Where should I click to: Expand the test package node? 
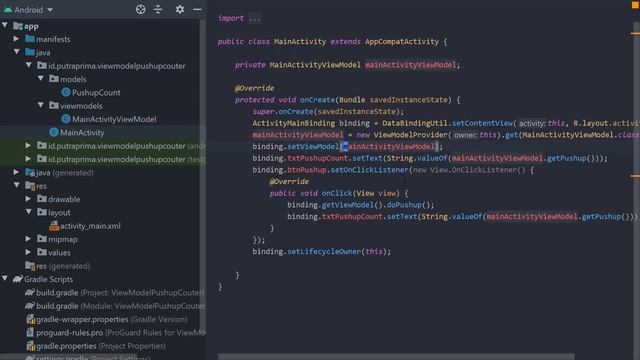28,159
